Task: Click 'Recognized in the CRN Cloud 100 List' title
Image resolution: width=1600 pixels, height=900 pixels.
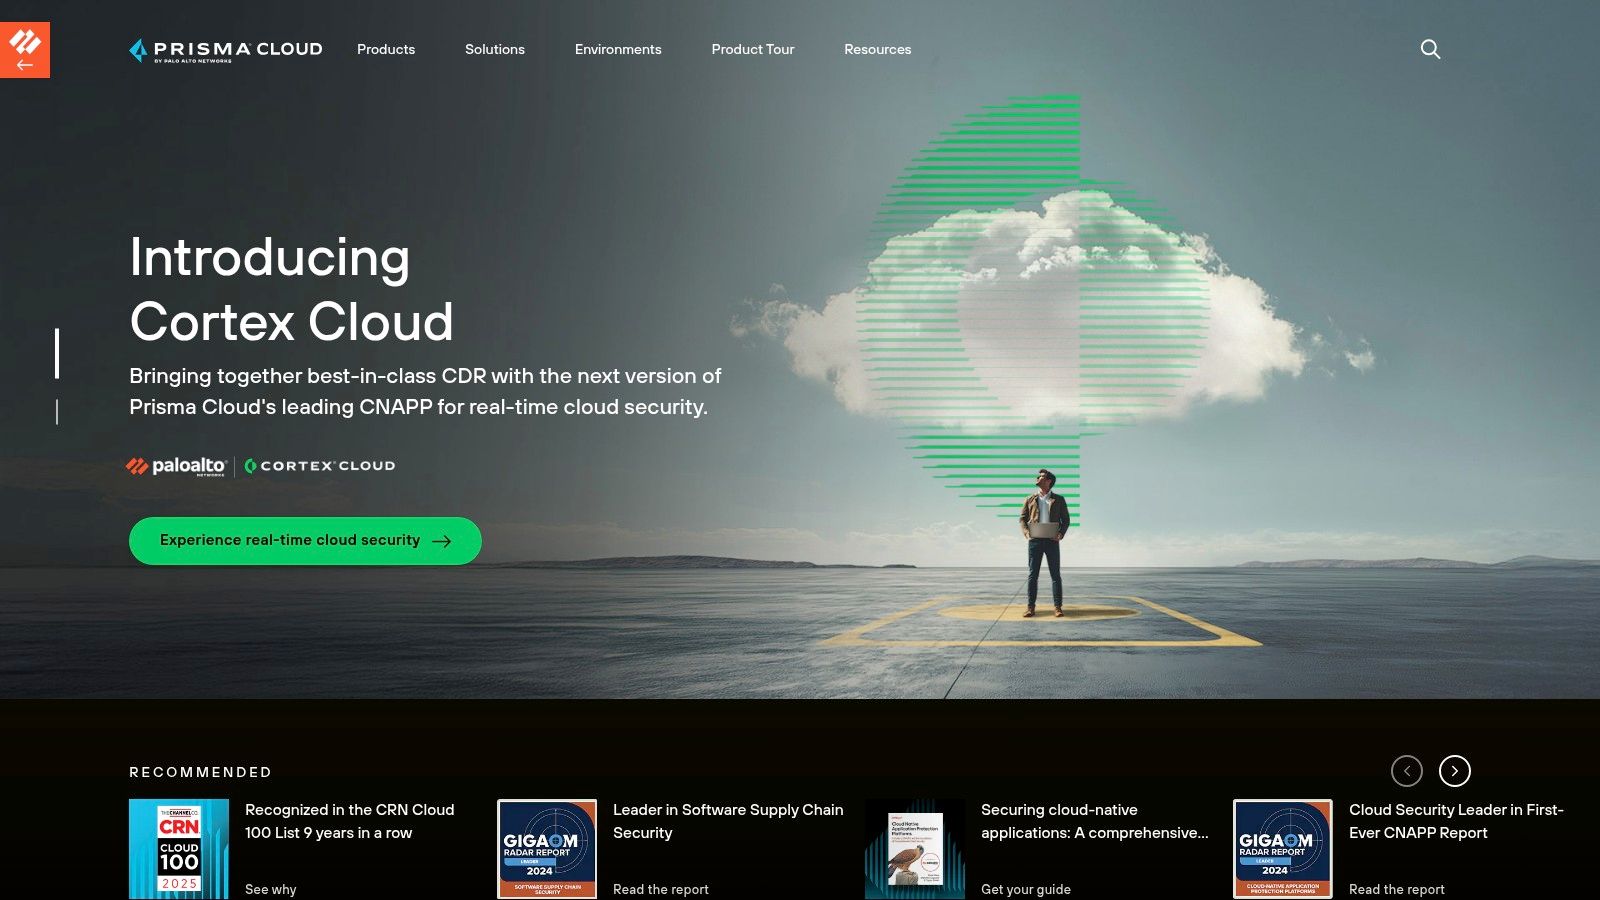Action: [349, 821]
